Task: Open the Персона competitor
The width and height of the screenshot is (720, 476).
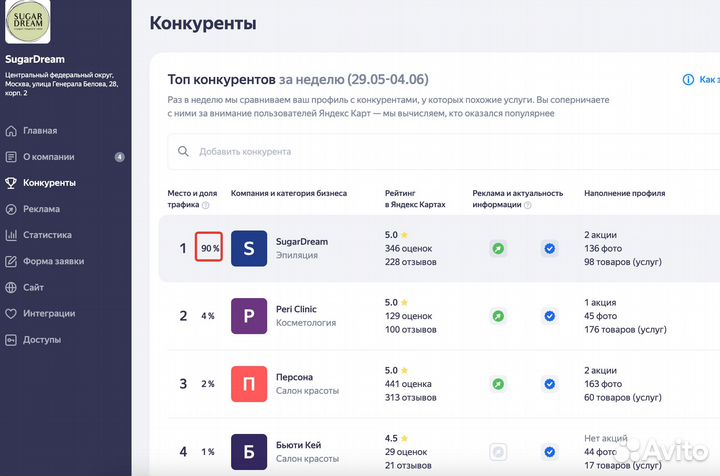Action: (x=294, y=377)
